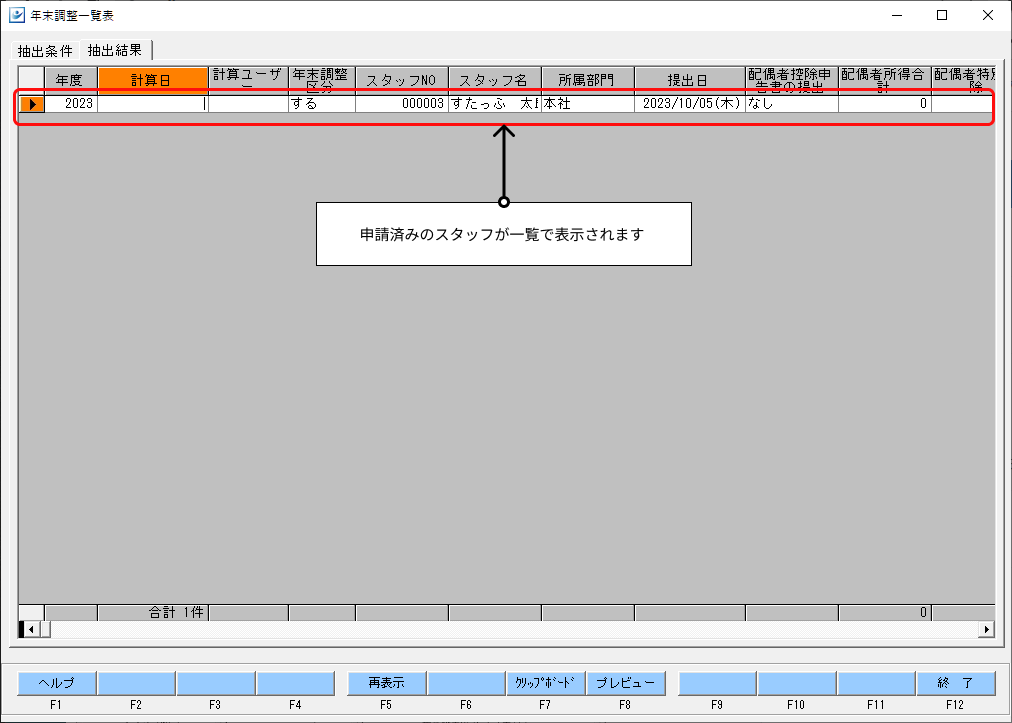Viewport: 1012px width, 723px height.
Task: Click the 本社 department cell
Action: pos(588,103)
